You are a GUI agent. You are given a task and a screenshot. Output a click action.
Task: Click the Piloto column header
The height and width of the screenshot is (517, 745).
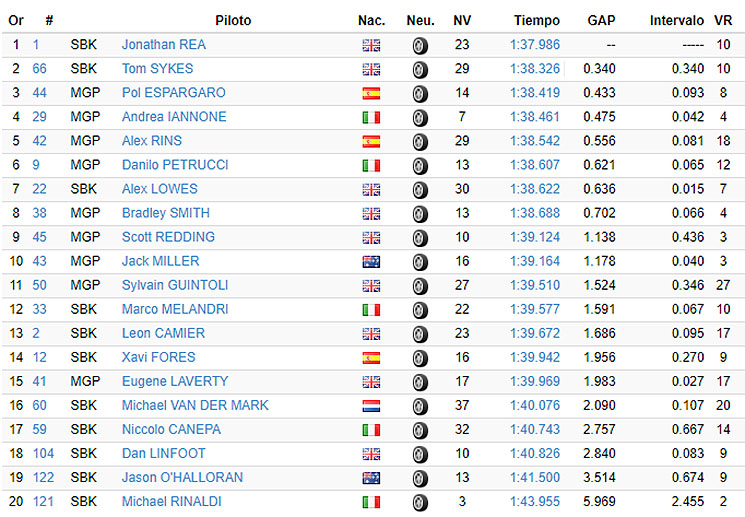[233, 20]
